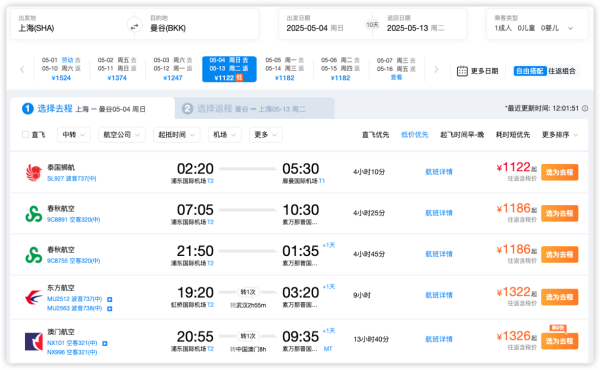Choose the 05-04 to 05-13 ¥1122 date option
Viewport: 600px width, 370px height.
229,69
